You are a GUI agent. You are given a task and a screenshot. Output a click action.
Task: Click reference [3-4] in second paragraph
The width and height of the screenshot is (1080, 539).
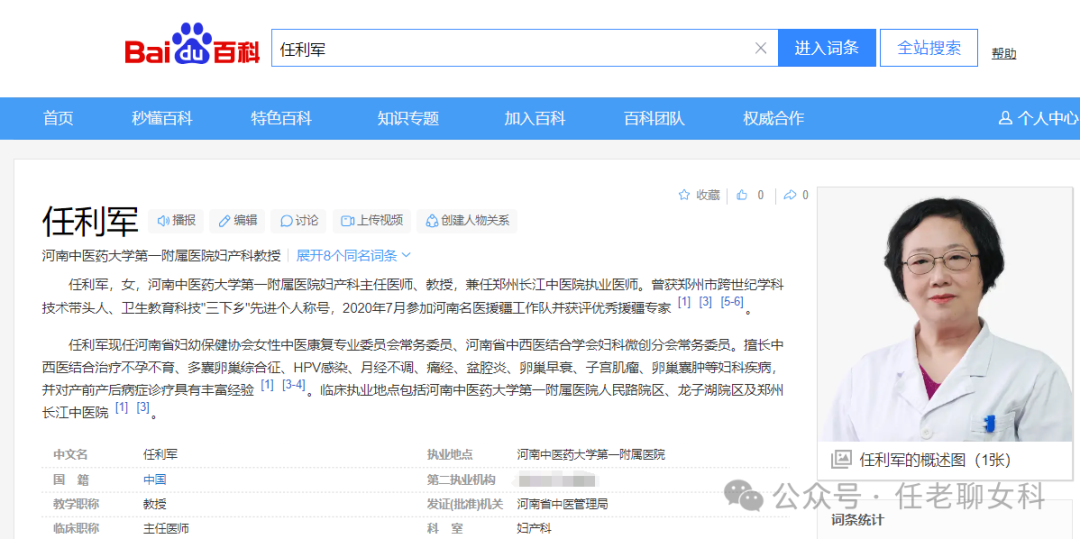point(294,385)
